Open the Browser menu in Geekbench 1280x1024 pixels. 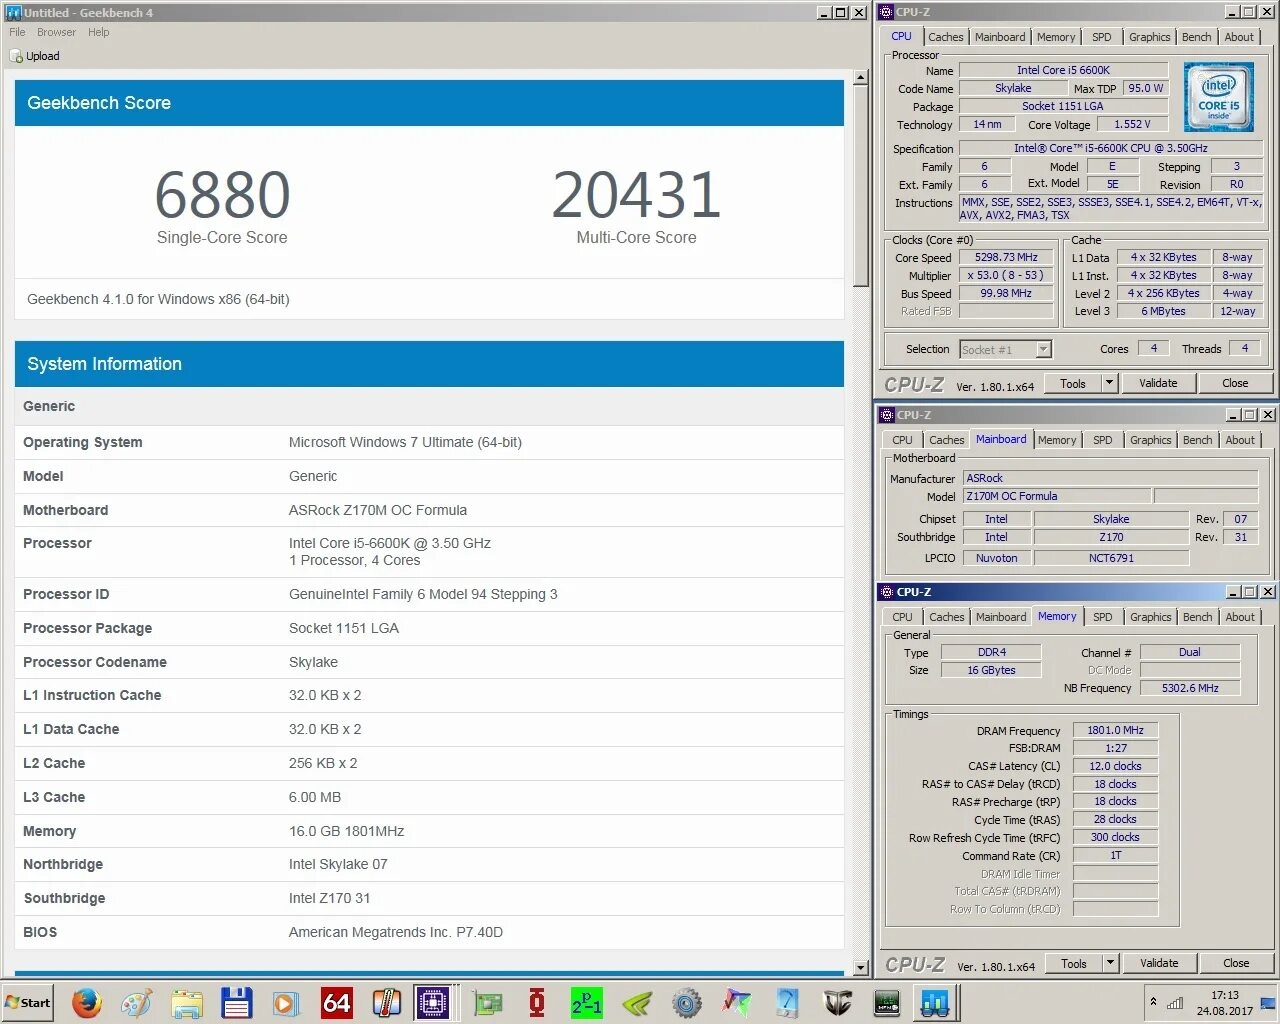56,32
